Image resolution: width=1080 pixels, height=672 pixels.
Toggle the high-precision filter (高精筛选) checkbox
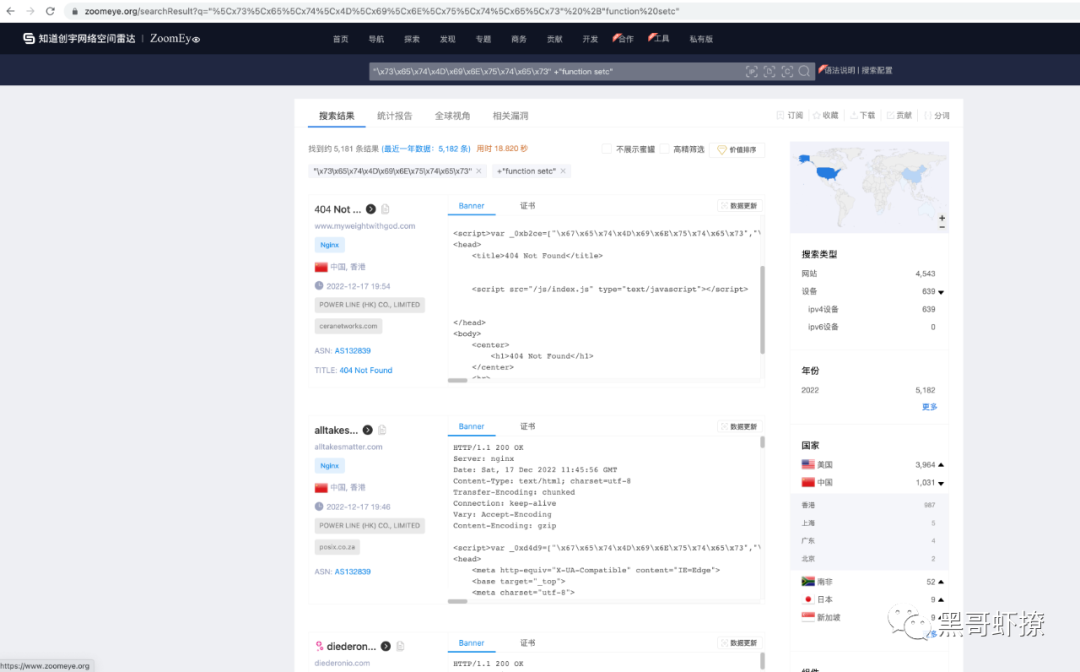coord(664,149)
